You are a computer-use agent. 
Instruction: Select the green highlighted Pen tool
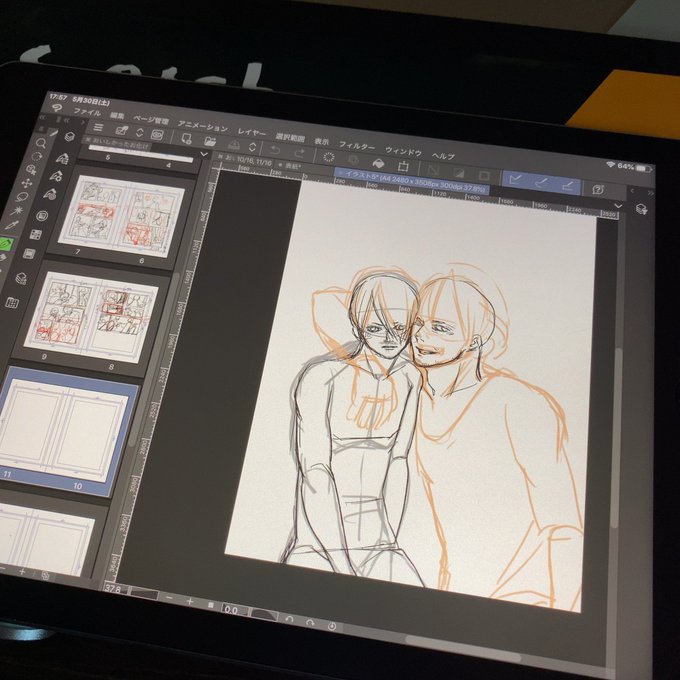(6, 244)
